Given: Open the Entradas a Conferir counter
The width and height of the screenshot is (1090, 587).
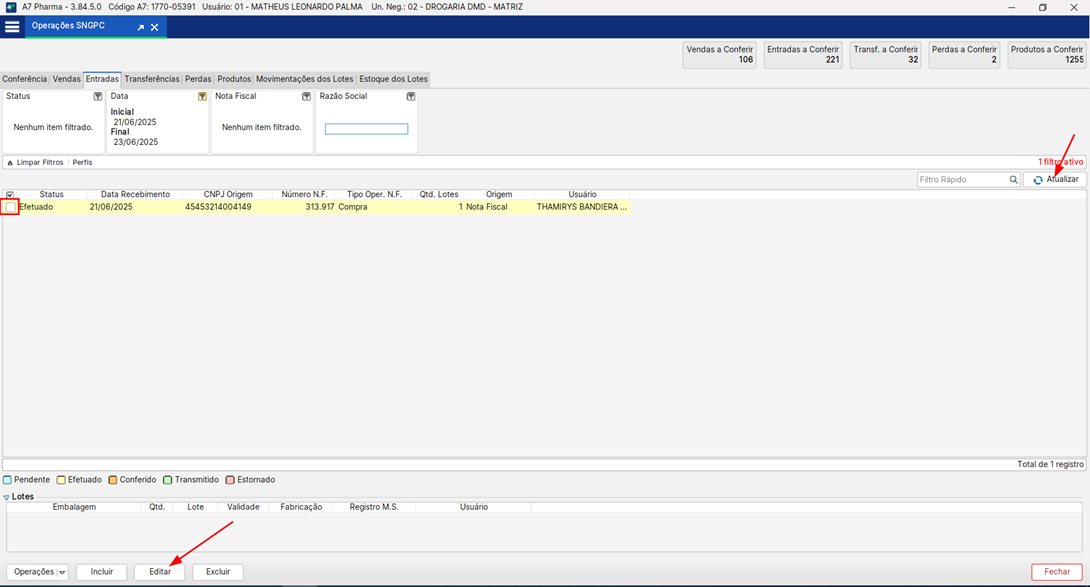Looking at the screenshot, I should (x=803, y=54).
